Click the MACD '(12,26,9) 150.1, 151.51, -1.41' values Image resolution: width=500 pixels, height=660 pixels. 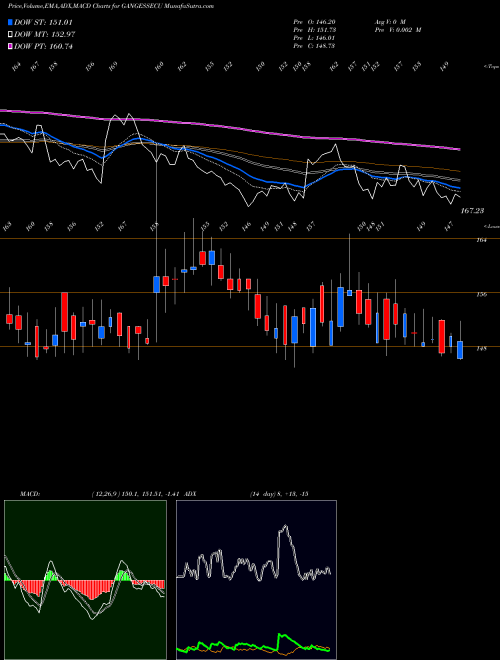(x=135, y=494)
